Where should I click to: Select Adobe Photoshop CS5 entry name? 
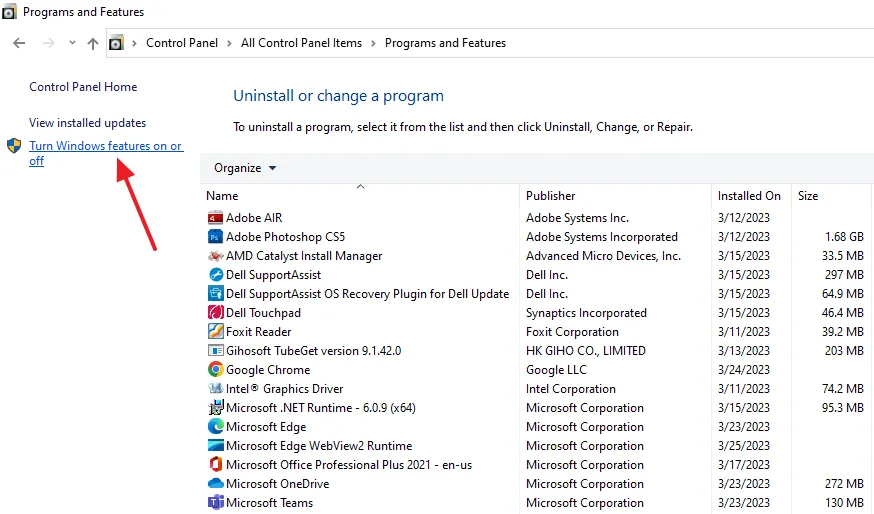coord(285,237)
